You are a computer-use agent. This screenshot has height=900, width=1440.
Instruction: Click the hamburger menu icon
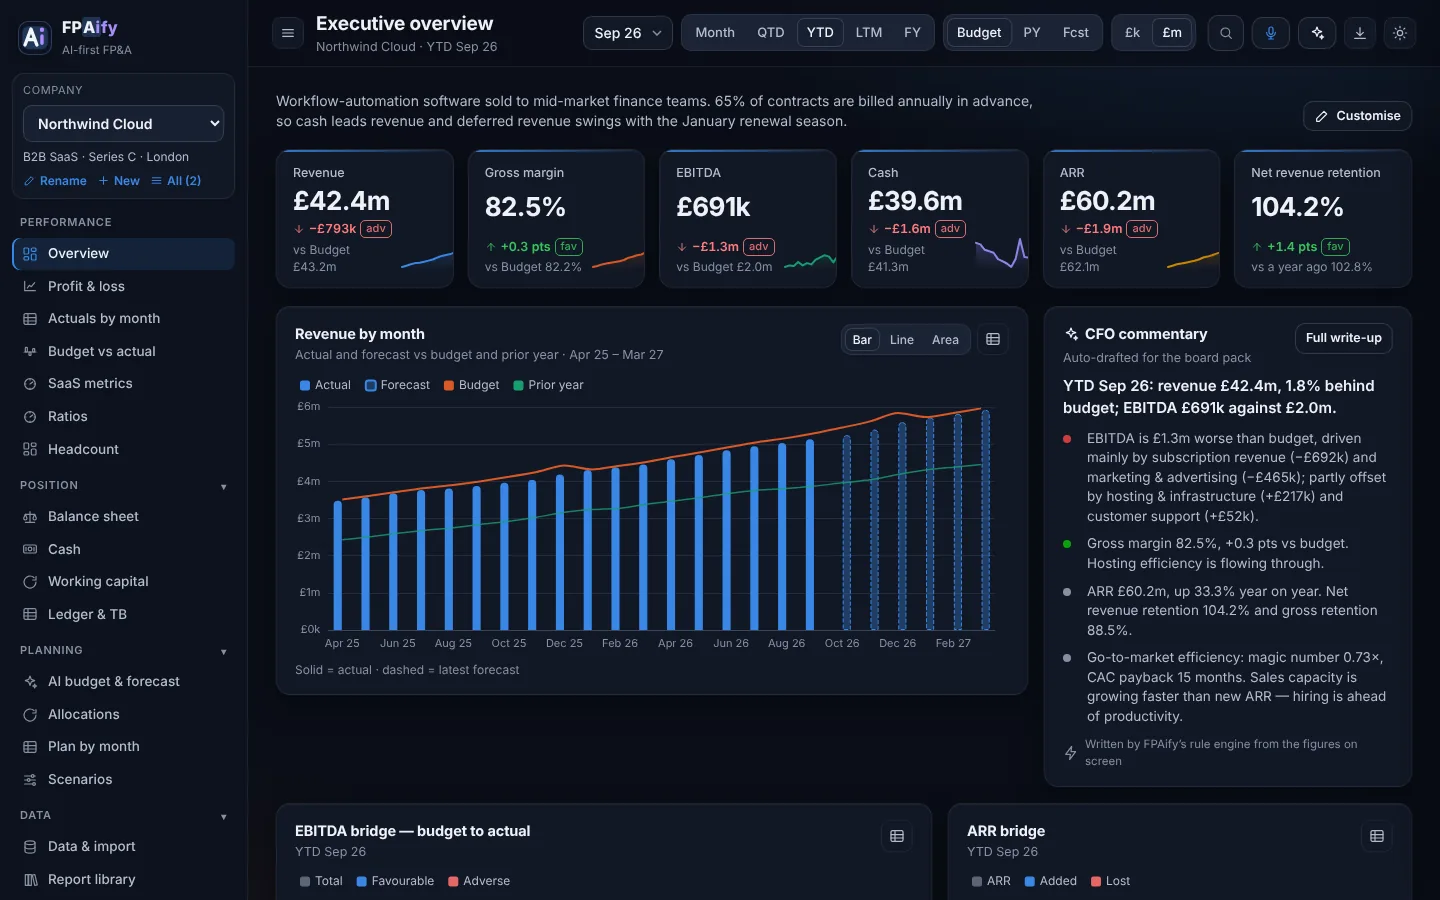pyautogui.click(x=288, y=33)
